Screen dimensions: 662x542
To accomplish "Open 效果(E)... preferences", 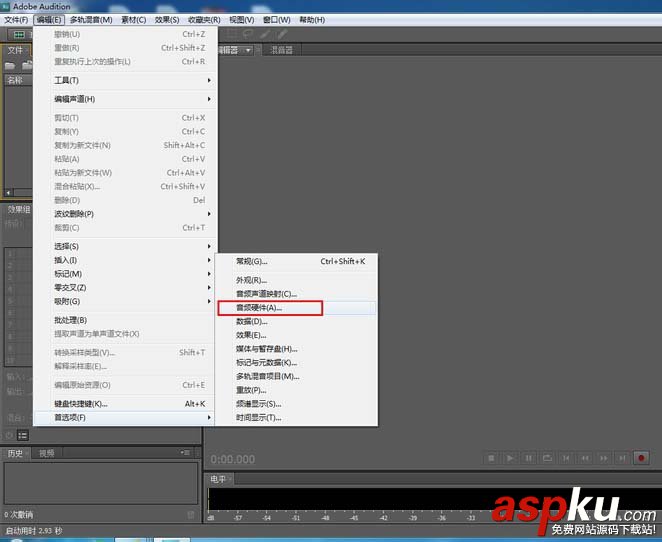I will tap(296, 335).
